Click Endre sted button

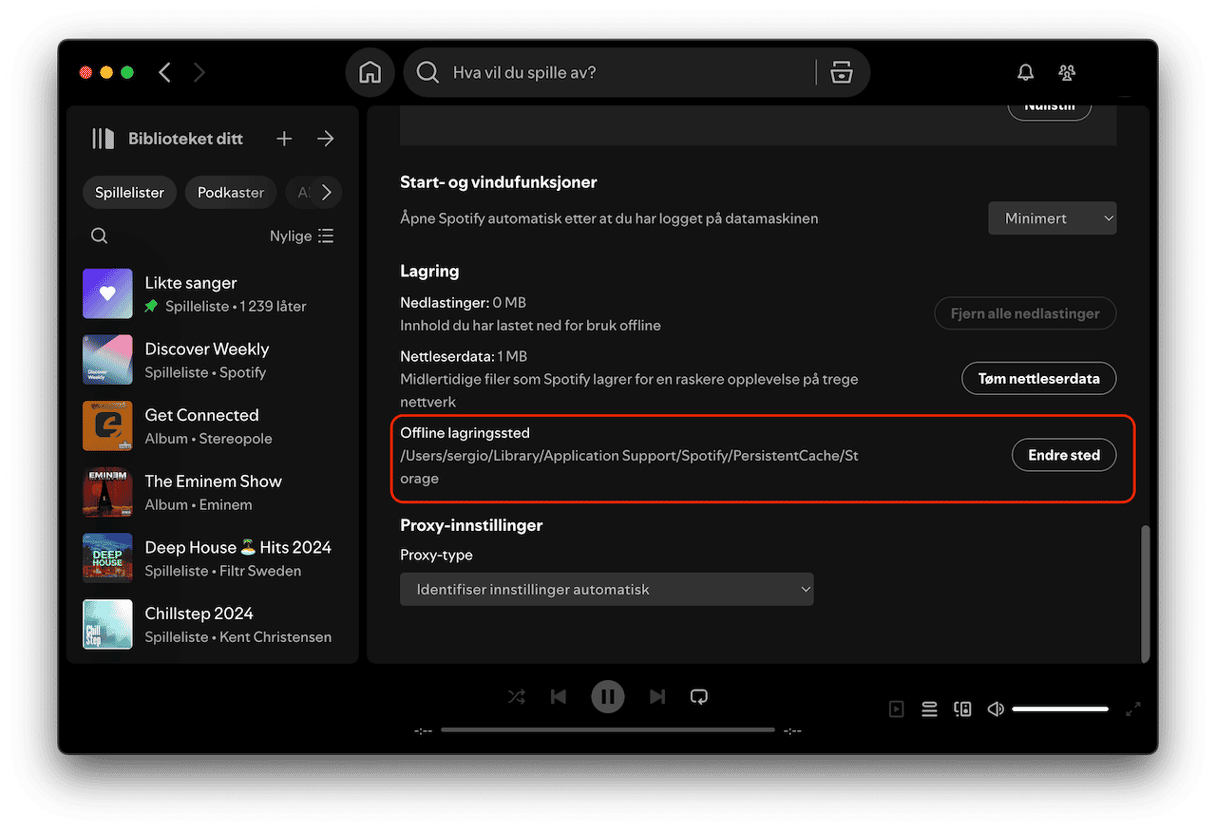click(x=1064, y=454)
